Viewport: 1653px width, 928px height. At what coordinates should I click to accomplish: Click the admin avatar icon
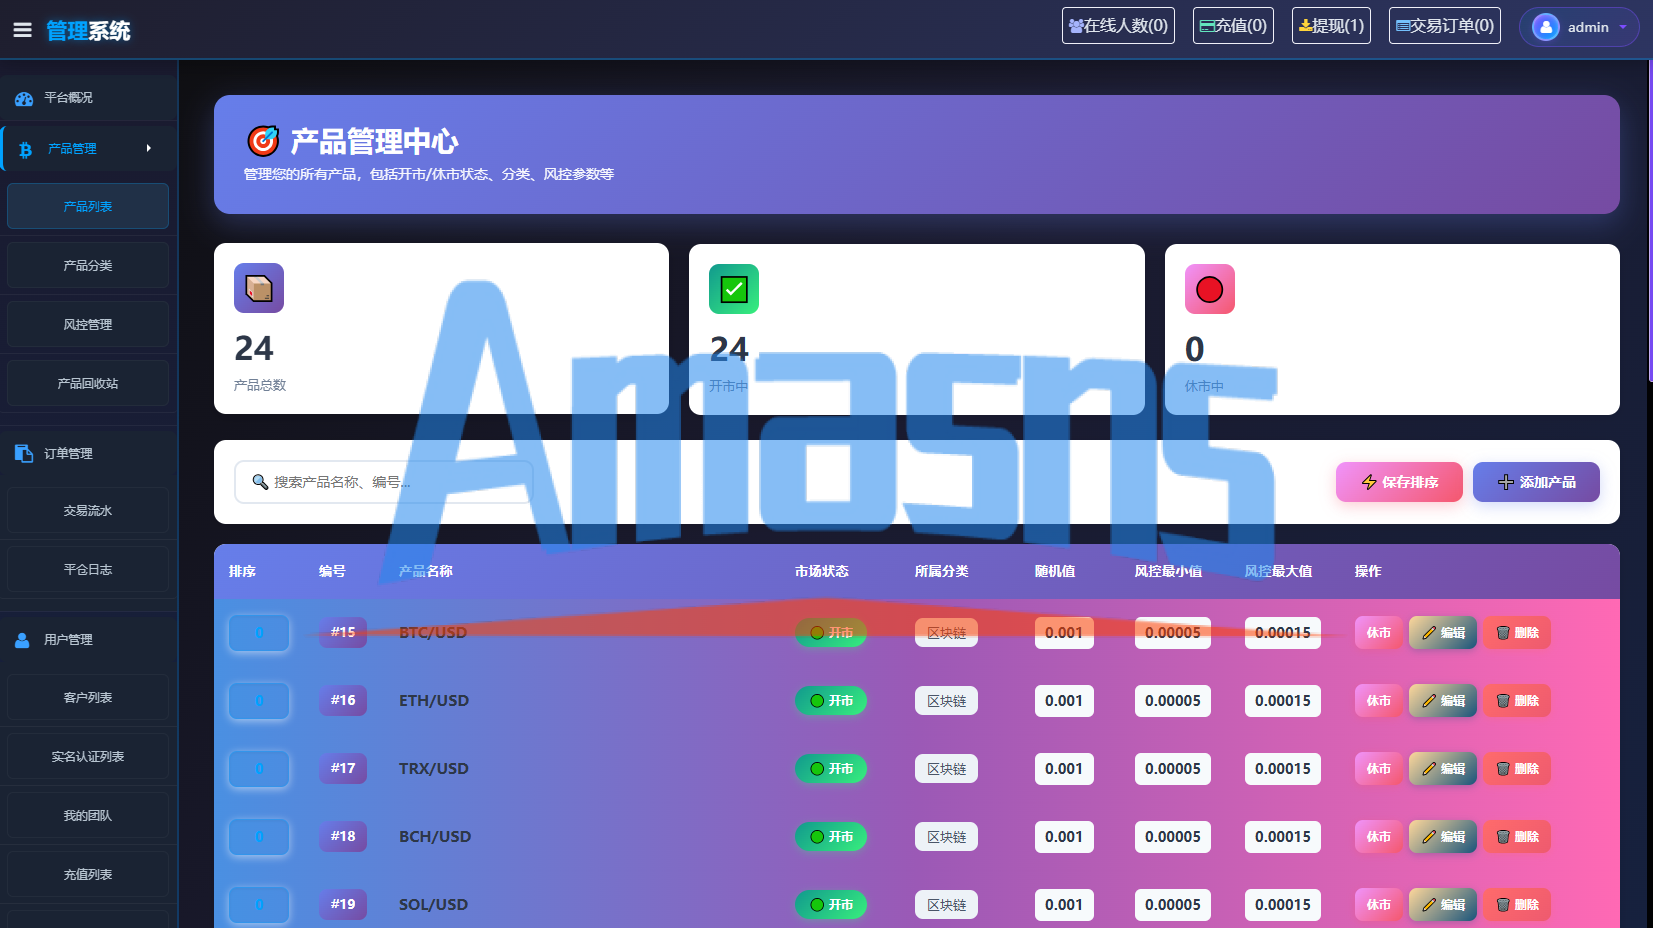[x=1546, y=27]
